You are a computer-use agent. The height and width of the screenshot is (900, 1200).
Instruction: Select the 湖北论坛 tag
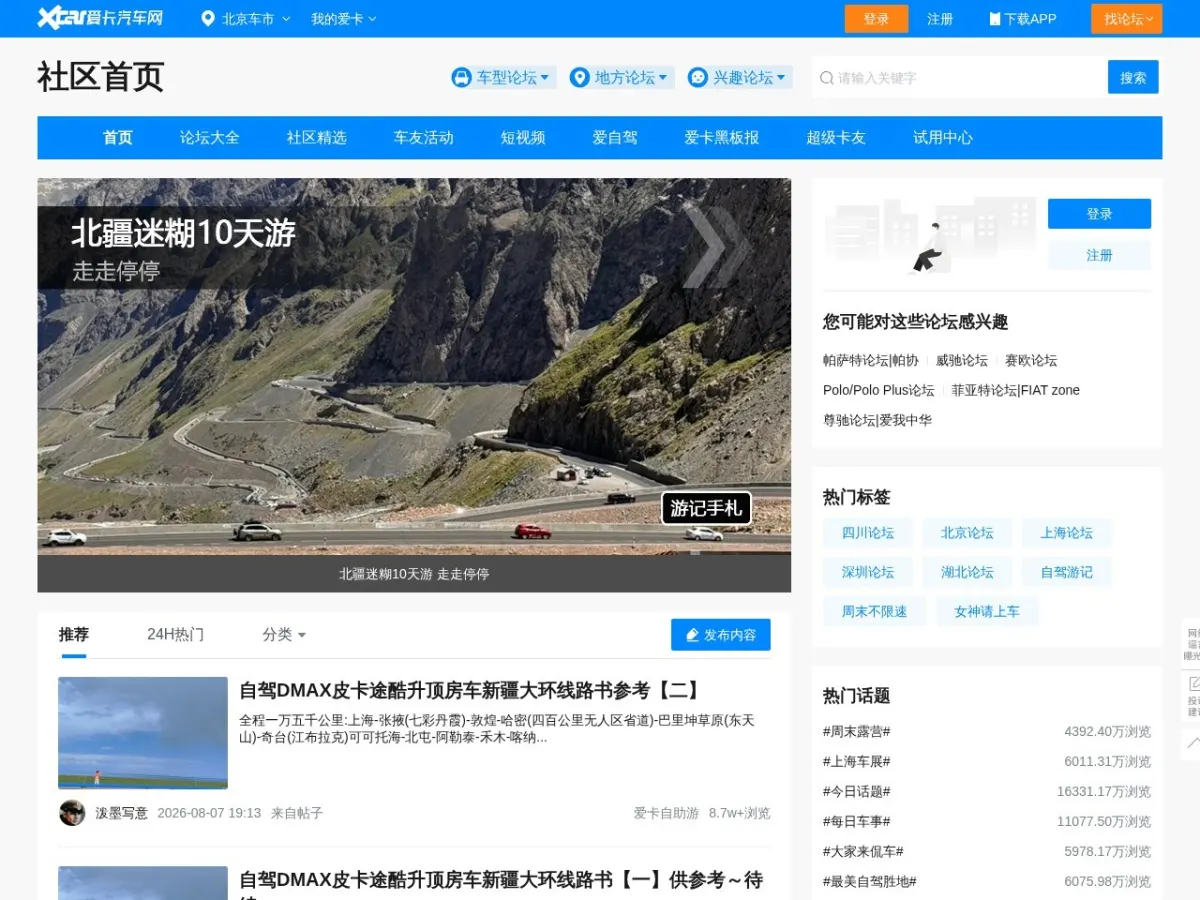coord(967,572)
